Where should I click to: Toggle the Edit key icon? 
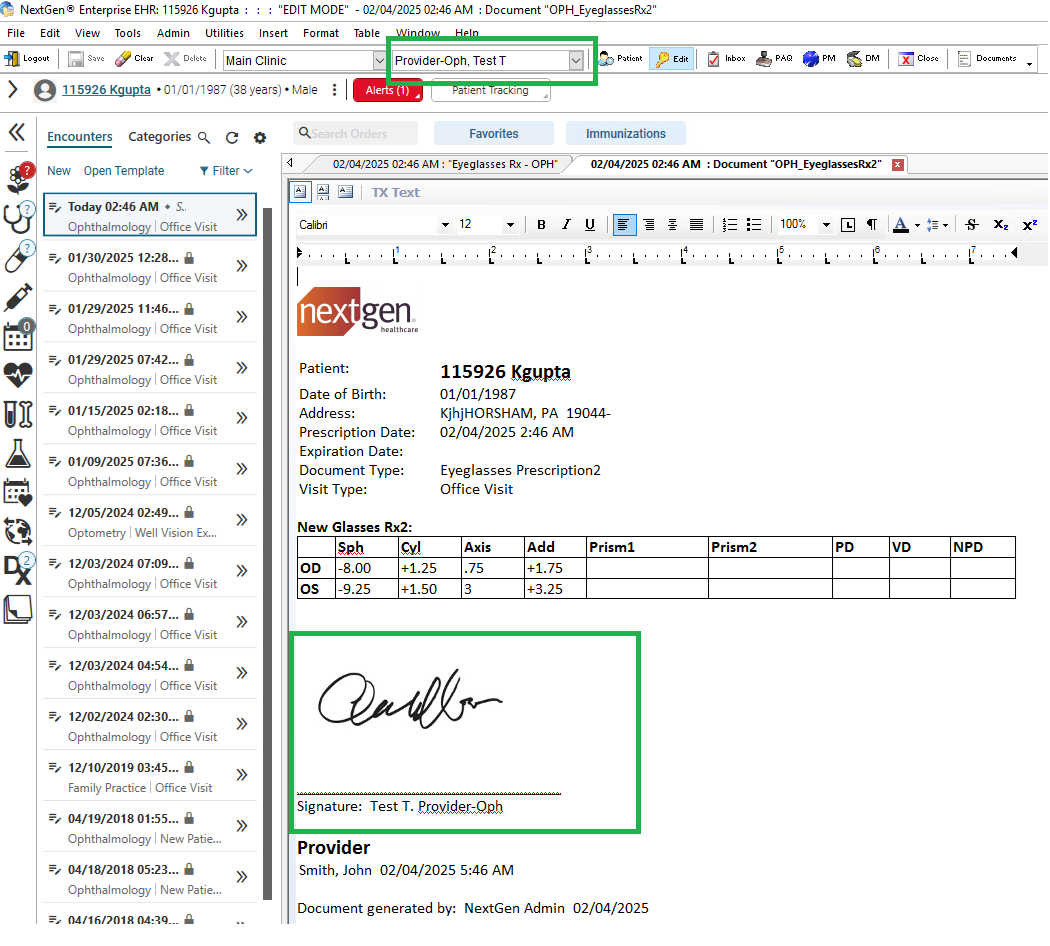click(x=672, y=59)
